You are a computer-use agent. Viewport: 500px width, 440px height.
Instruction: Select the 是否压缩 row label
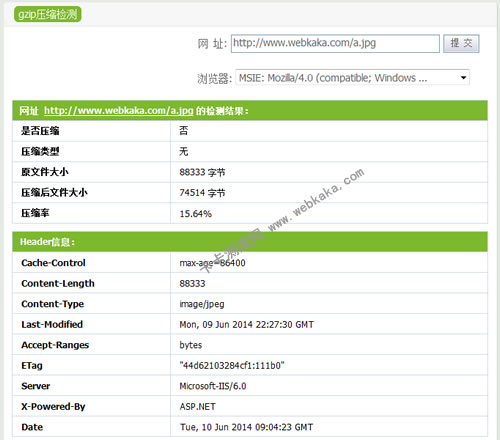(x=40, y=131)
